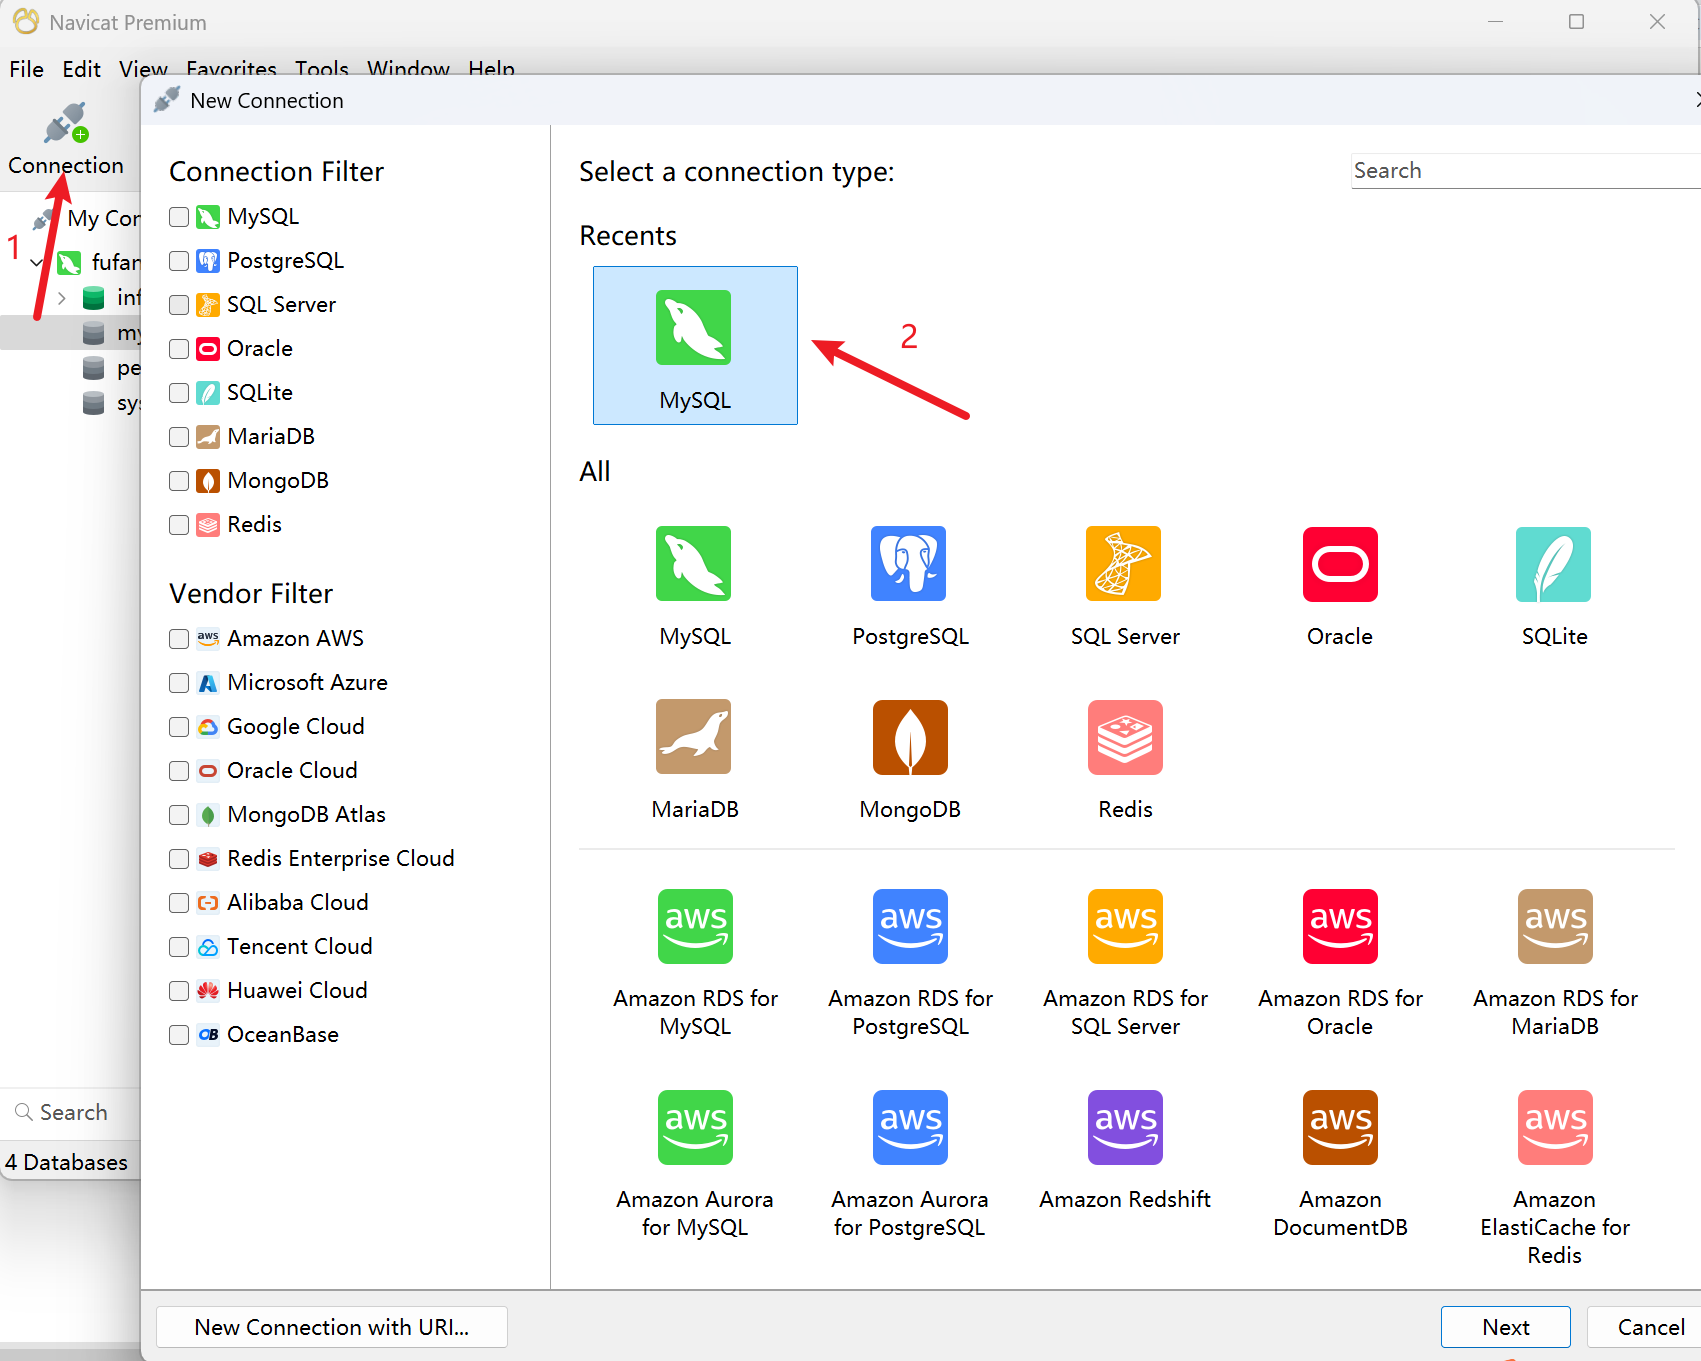Pick the MariaDB connection type icon
The width and height of the screenshot is (1701, 1361).
click(x=694, y=737)
